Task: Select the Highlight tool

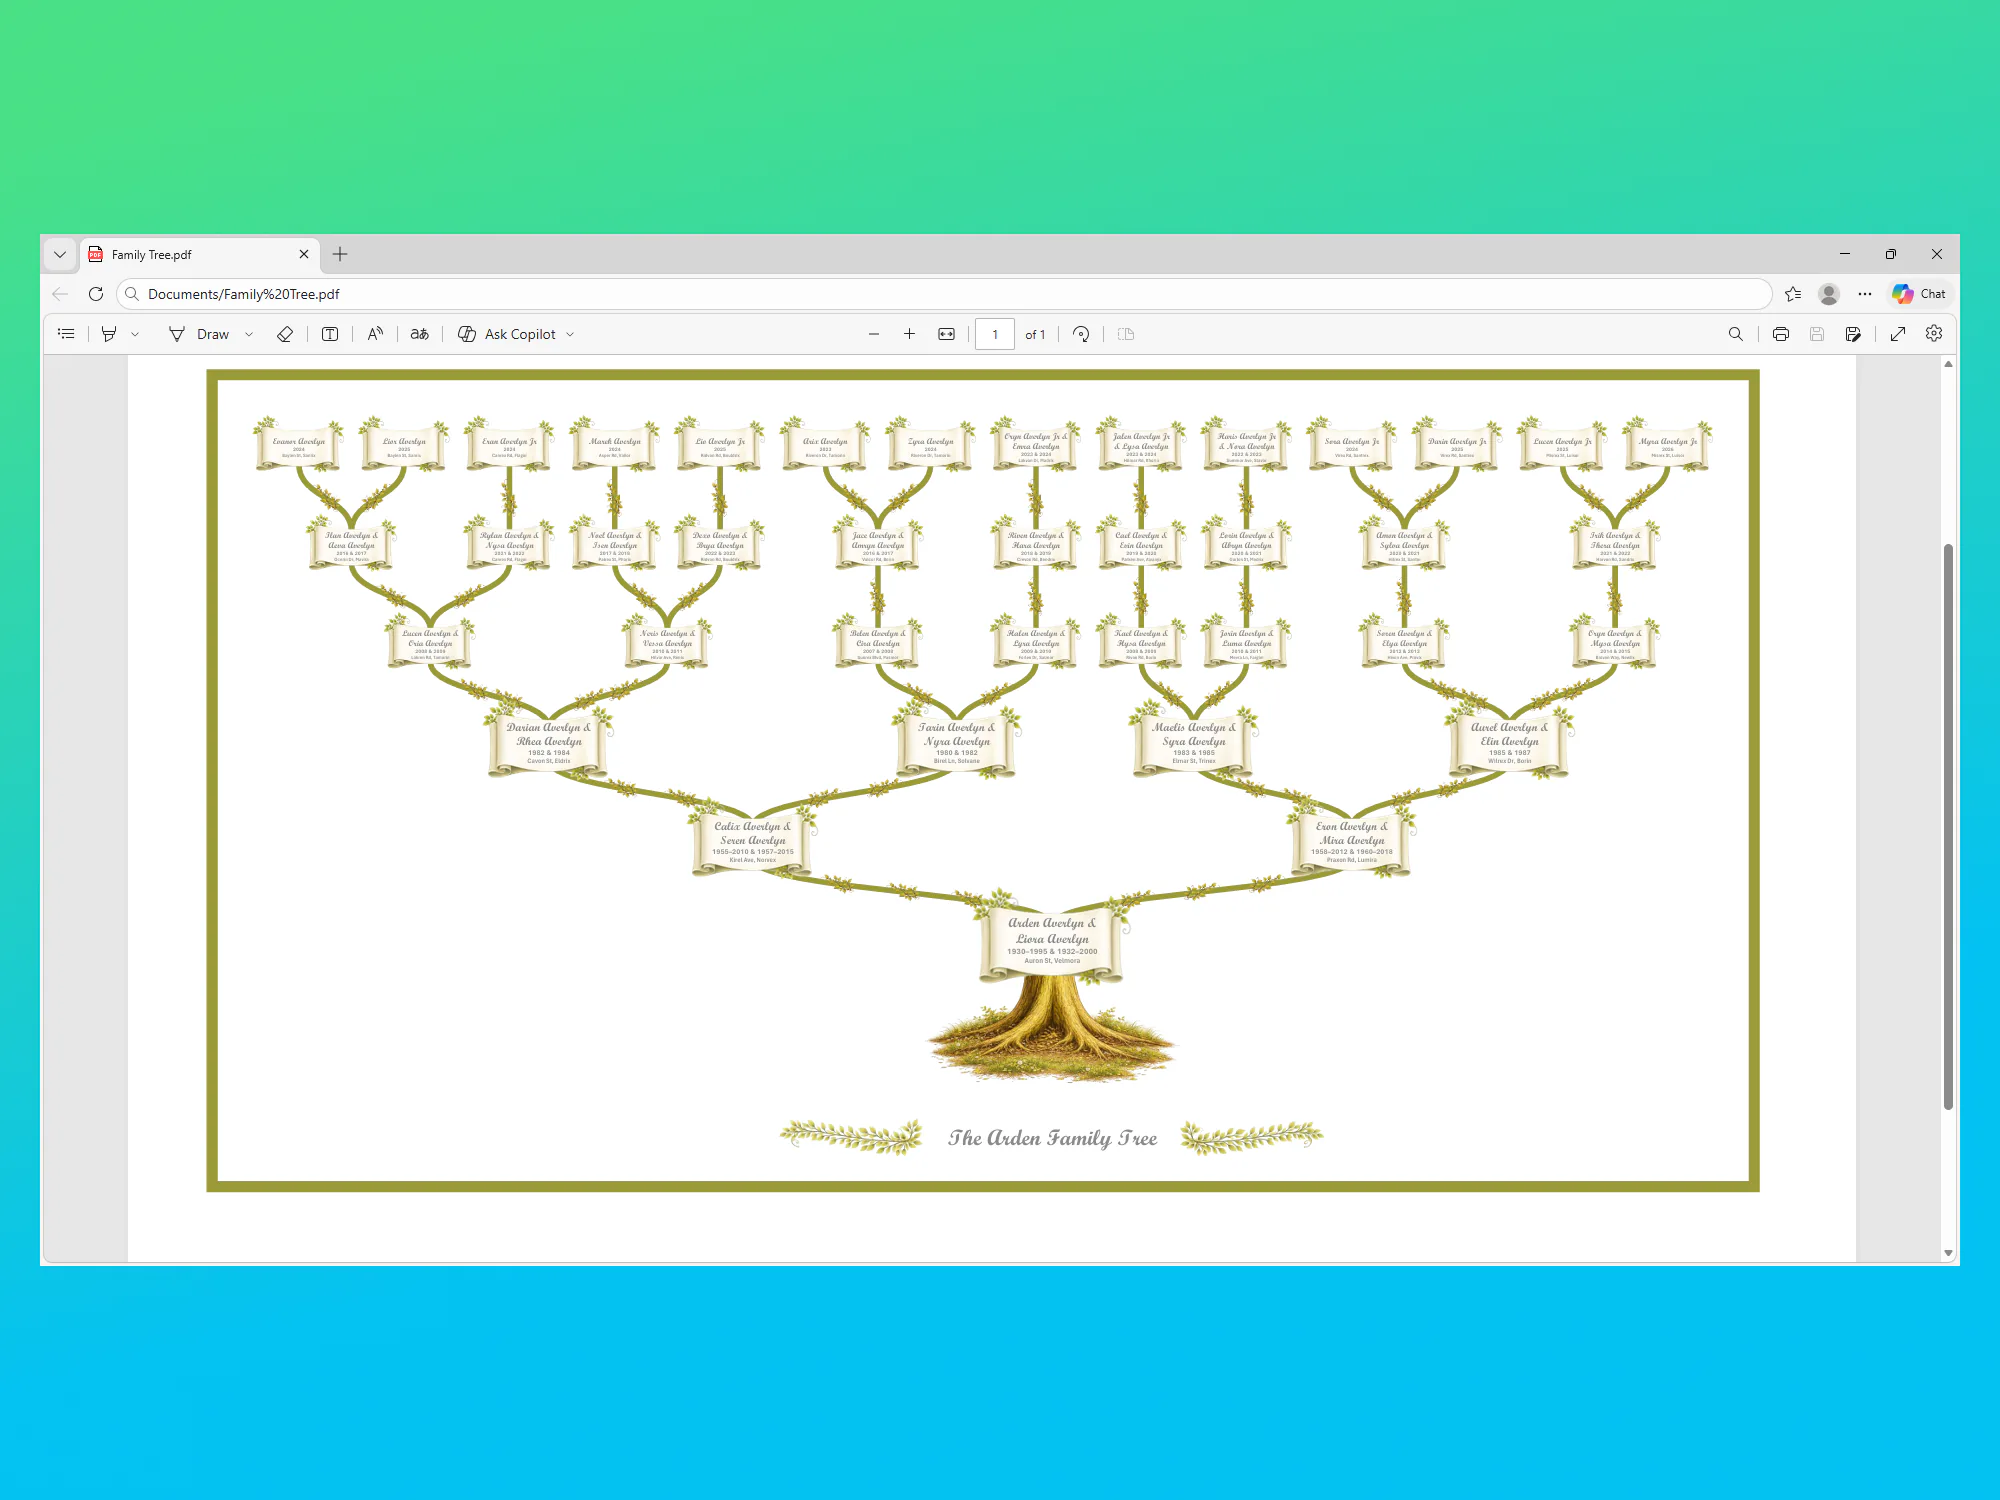Action: (x=109, y=334)
